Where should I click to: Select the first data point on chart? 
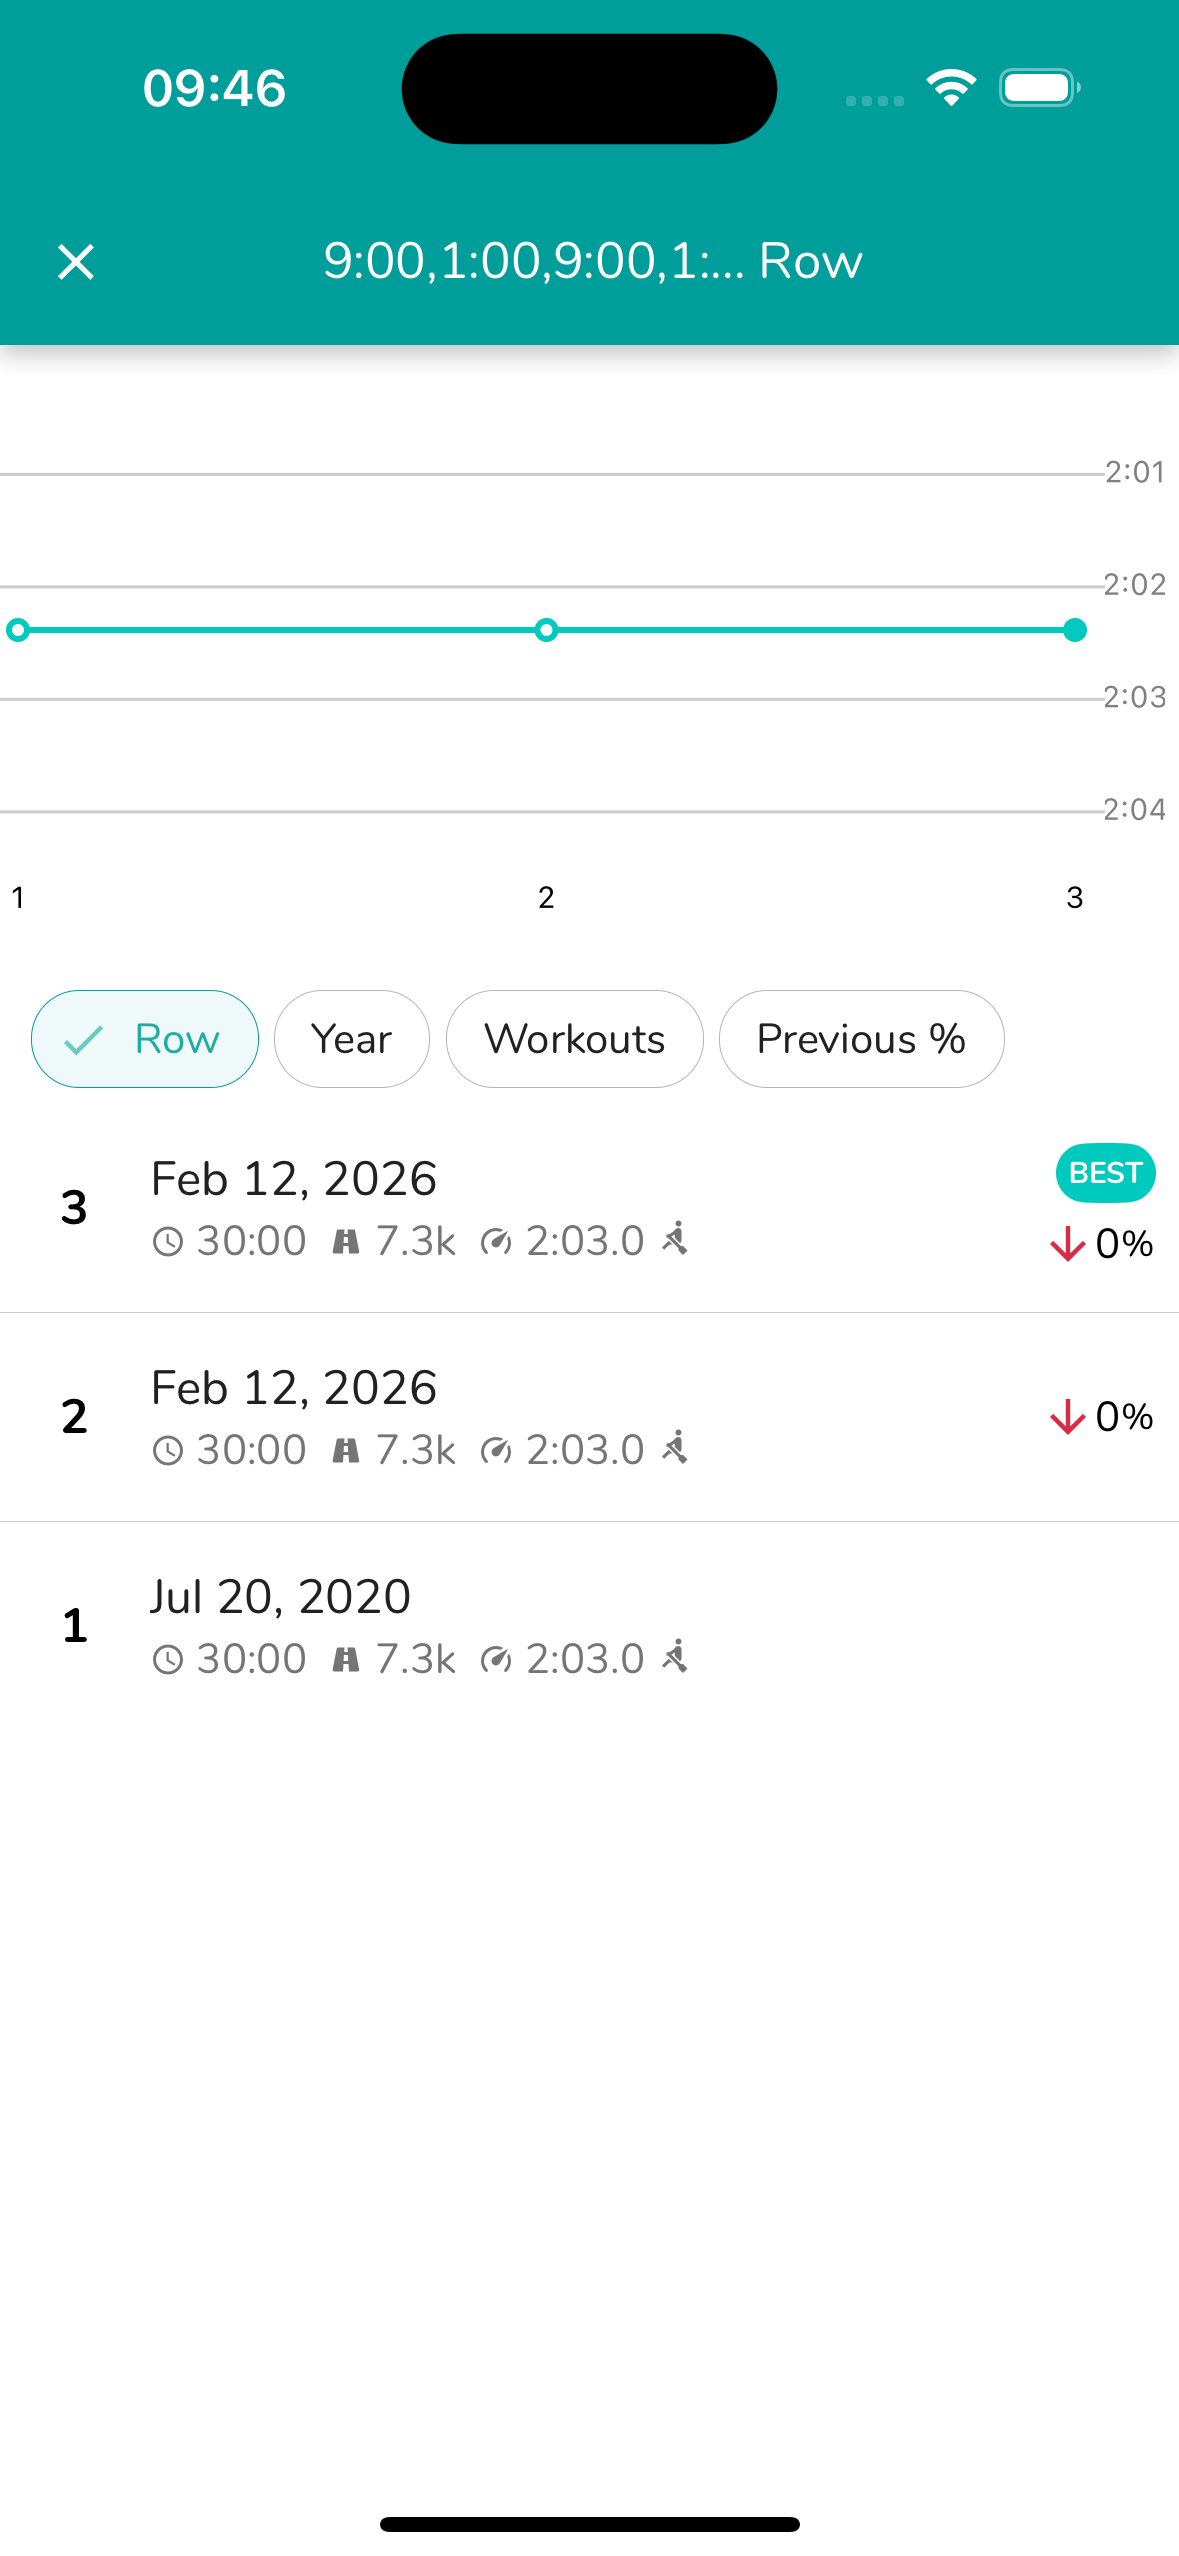click(x=18, y=630)
